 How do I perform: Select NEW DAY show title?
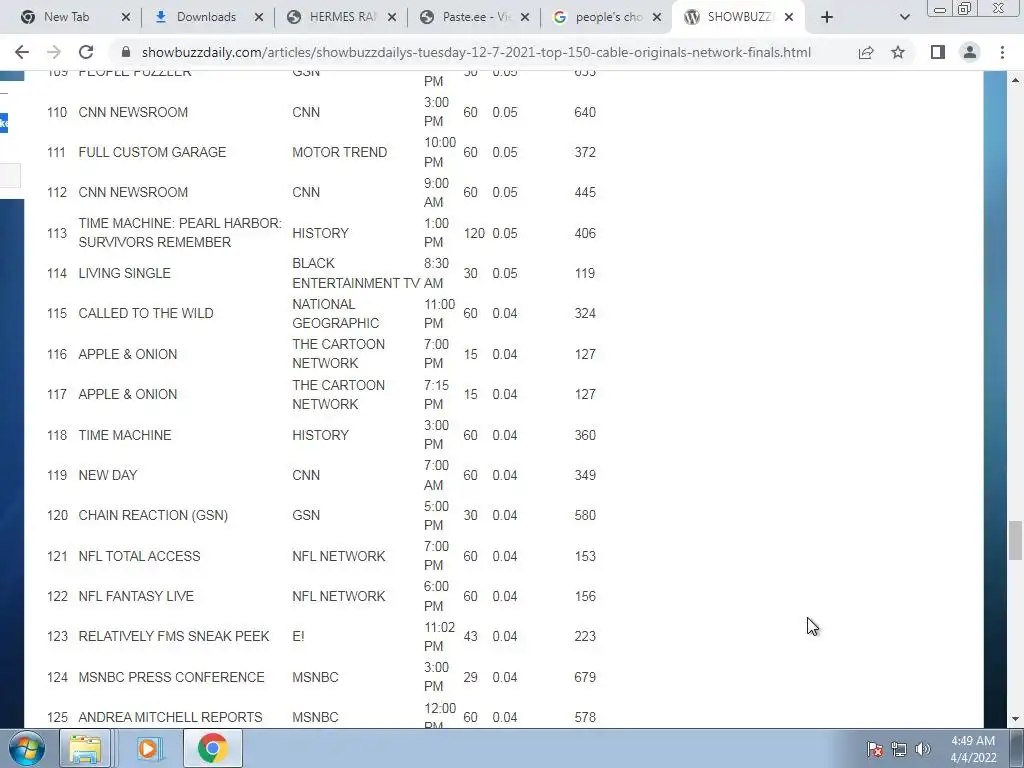[x=108, y=475]
